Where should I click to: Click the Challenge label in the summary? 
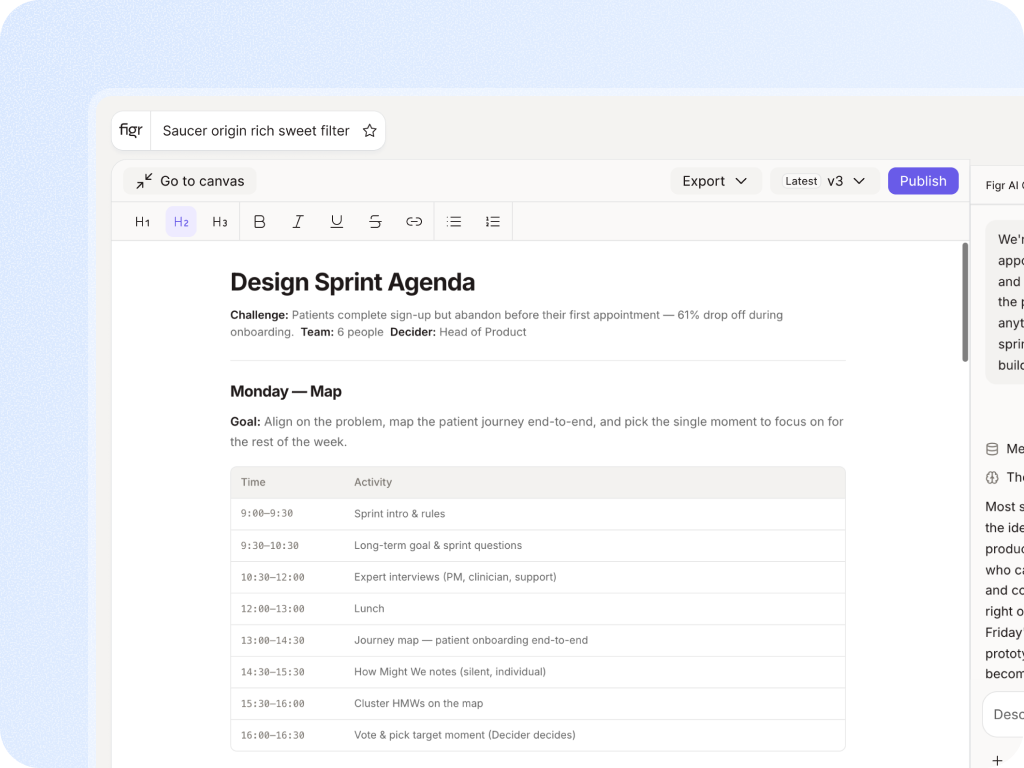point(259,315)
